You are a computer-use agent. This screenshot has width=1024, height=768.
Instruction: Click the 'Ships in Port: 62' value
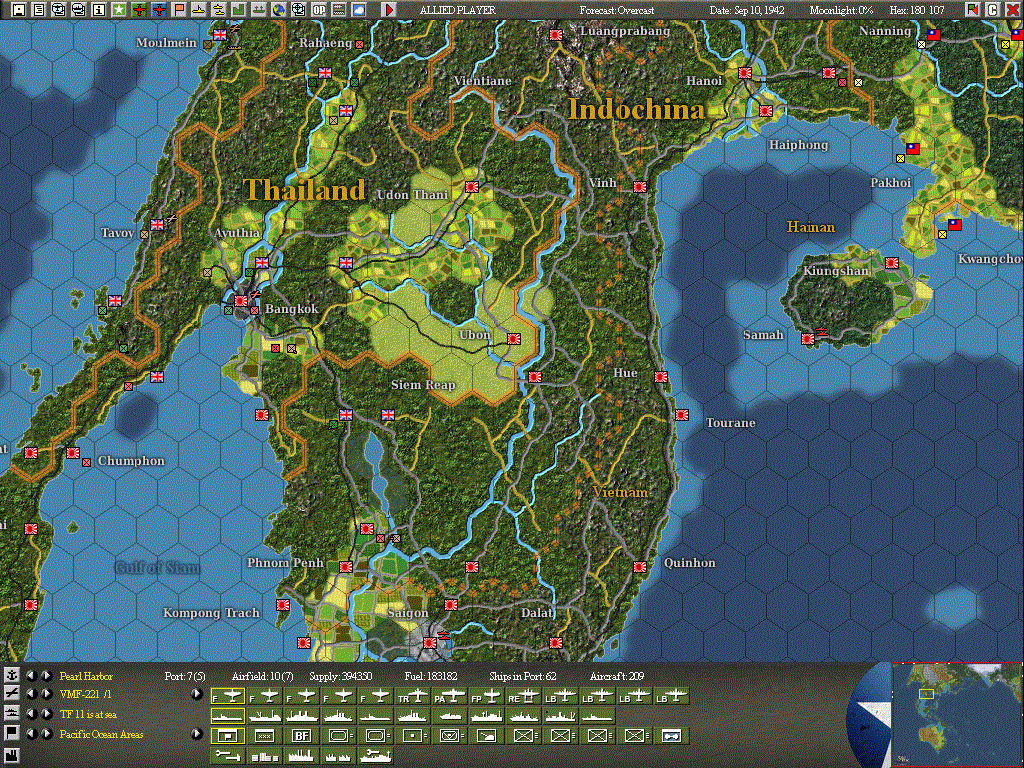tap(522, 676)
